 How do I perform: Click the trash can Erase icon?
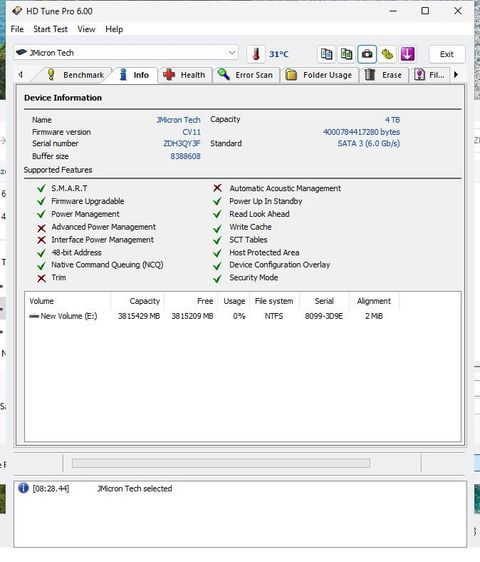[370, 75]
